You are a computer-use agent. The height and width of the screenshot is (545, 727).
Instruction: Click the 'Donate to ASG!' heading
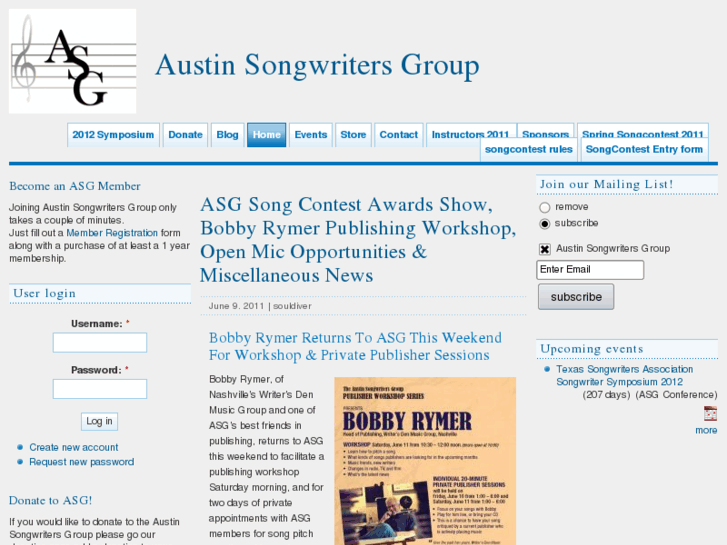click(51, 500)
